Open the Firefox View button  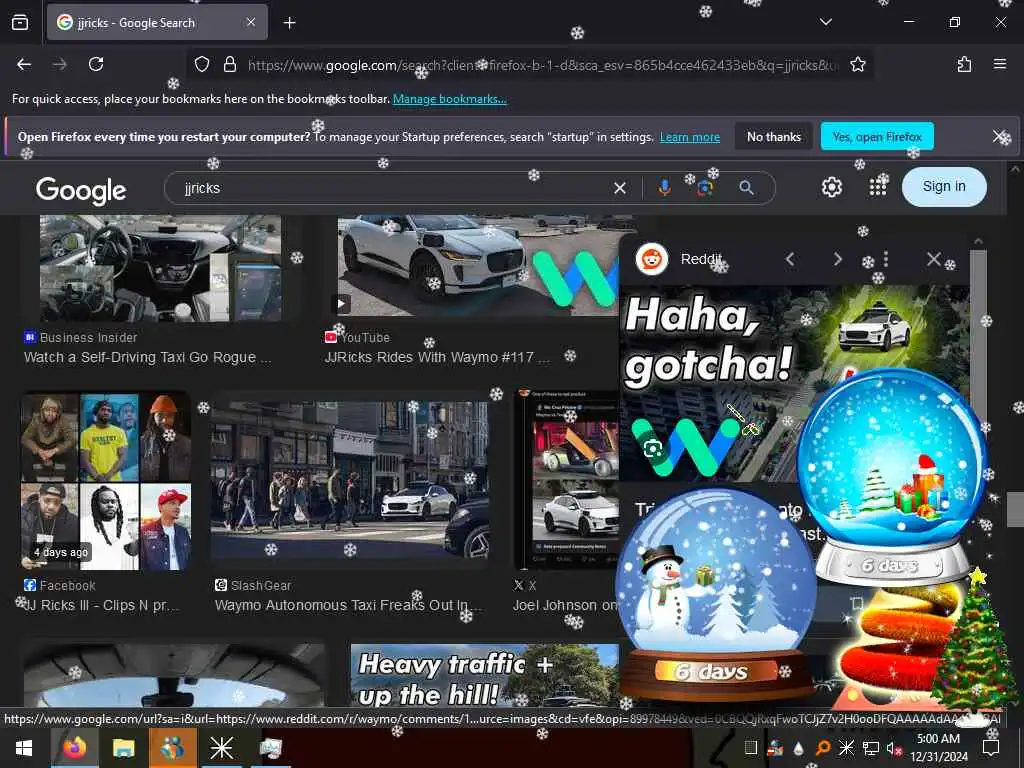(x=20, y=22)
